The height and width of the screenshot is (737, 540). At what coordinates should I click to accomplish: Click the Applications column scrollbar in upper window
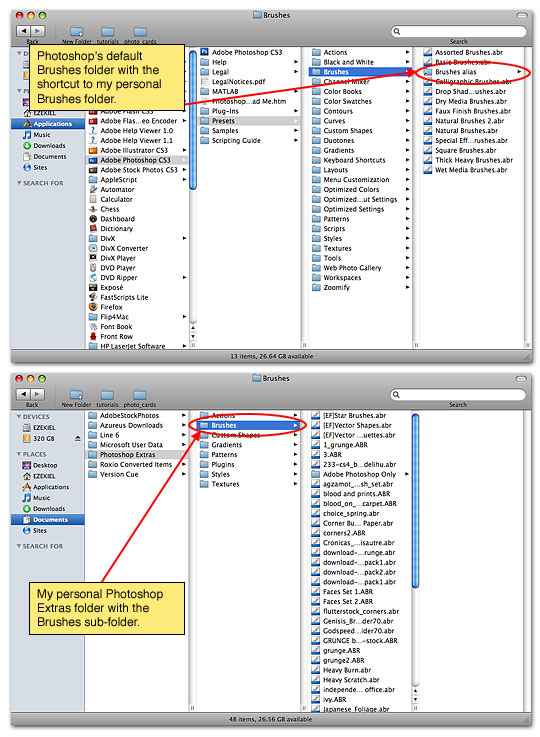(x=193, y=120)
